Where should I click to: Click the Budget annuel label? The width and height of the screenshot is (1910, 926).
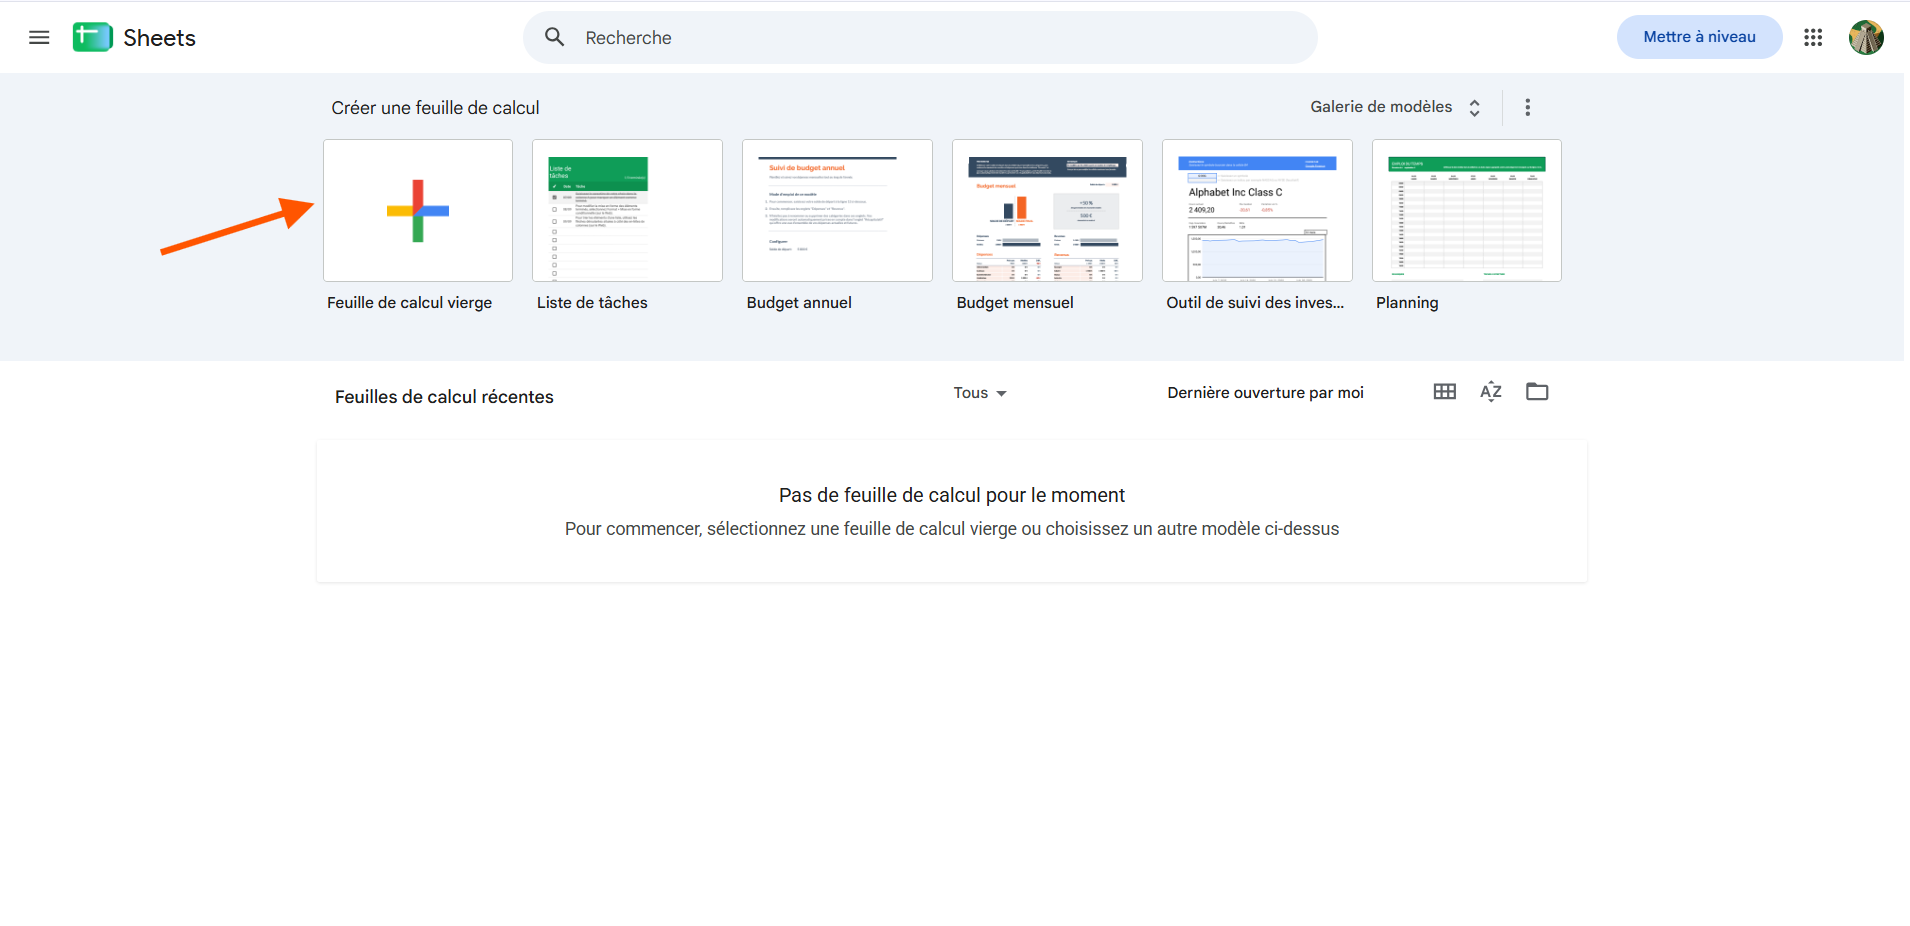click(x=799, y=303)
